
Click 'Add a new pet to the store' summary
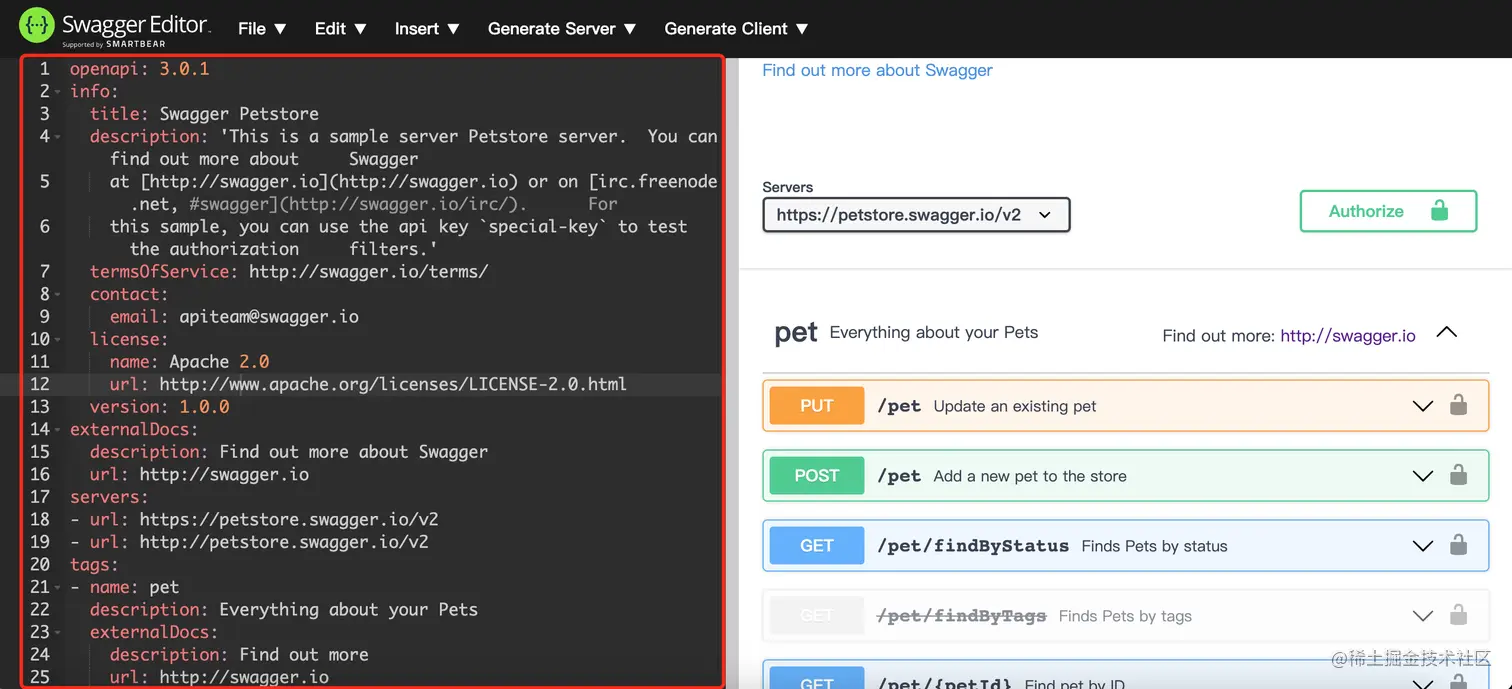coord(1030,476)
